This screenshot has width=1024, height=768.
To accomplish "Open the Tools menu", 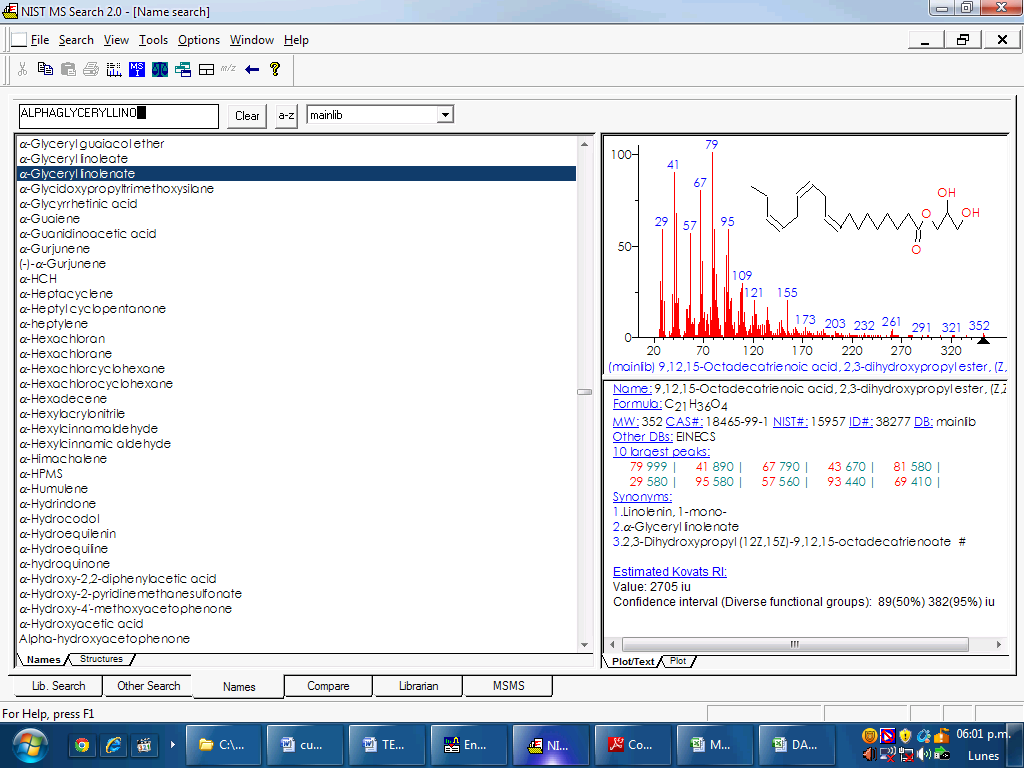I will click(x=153, y=40).
